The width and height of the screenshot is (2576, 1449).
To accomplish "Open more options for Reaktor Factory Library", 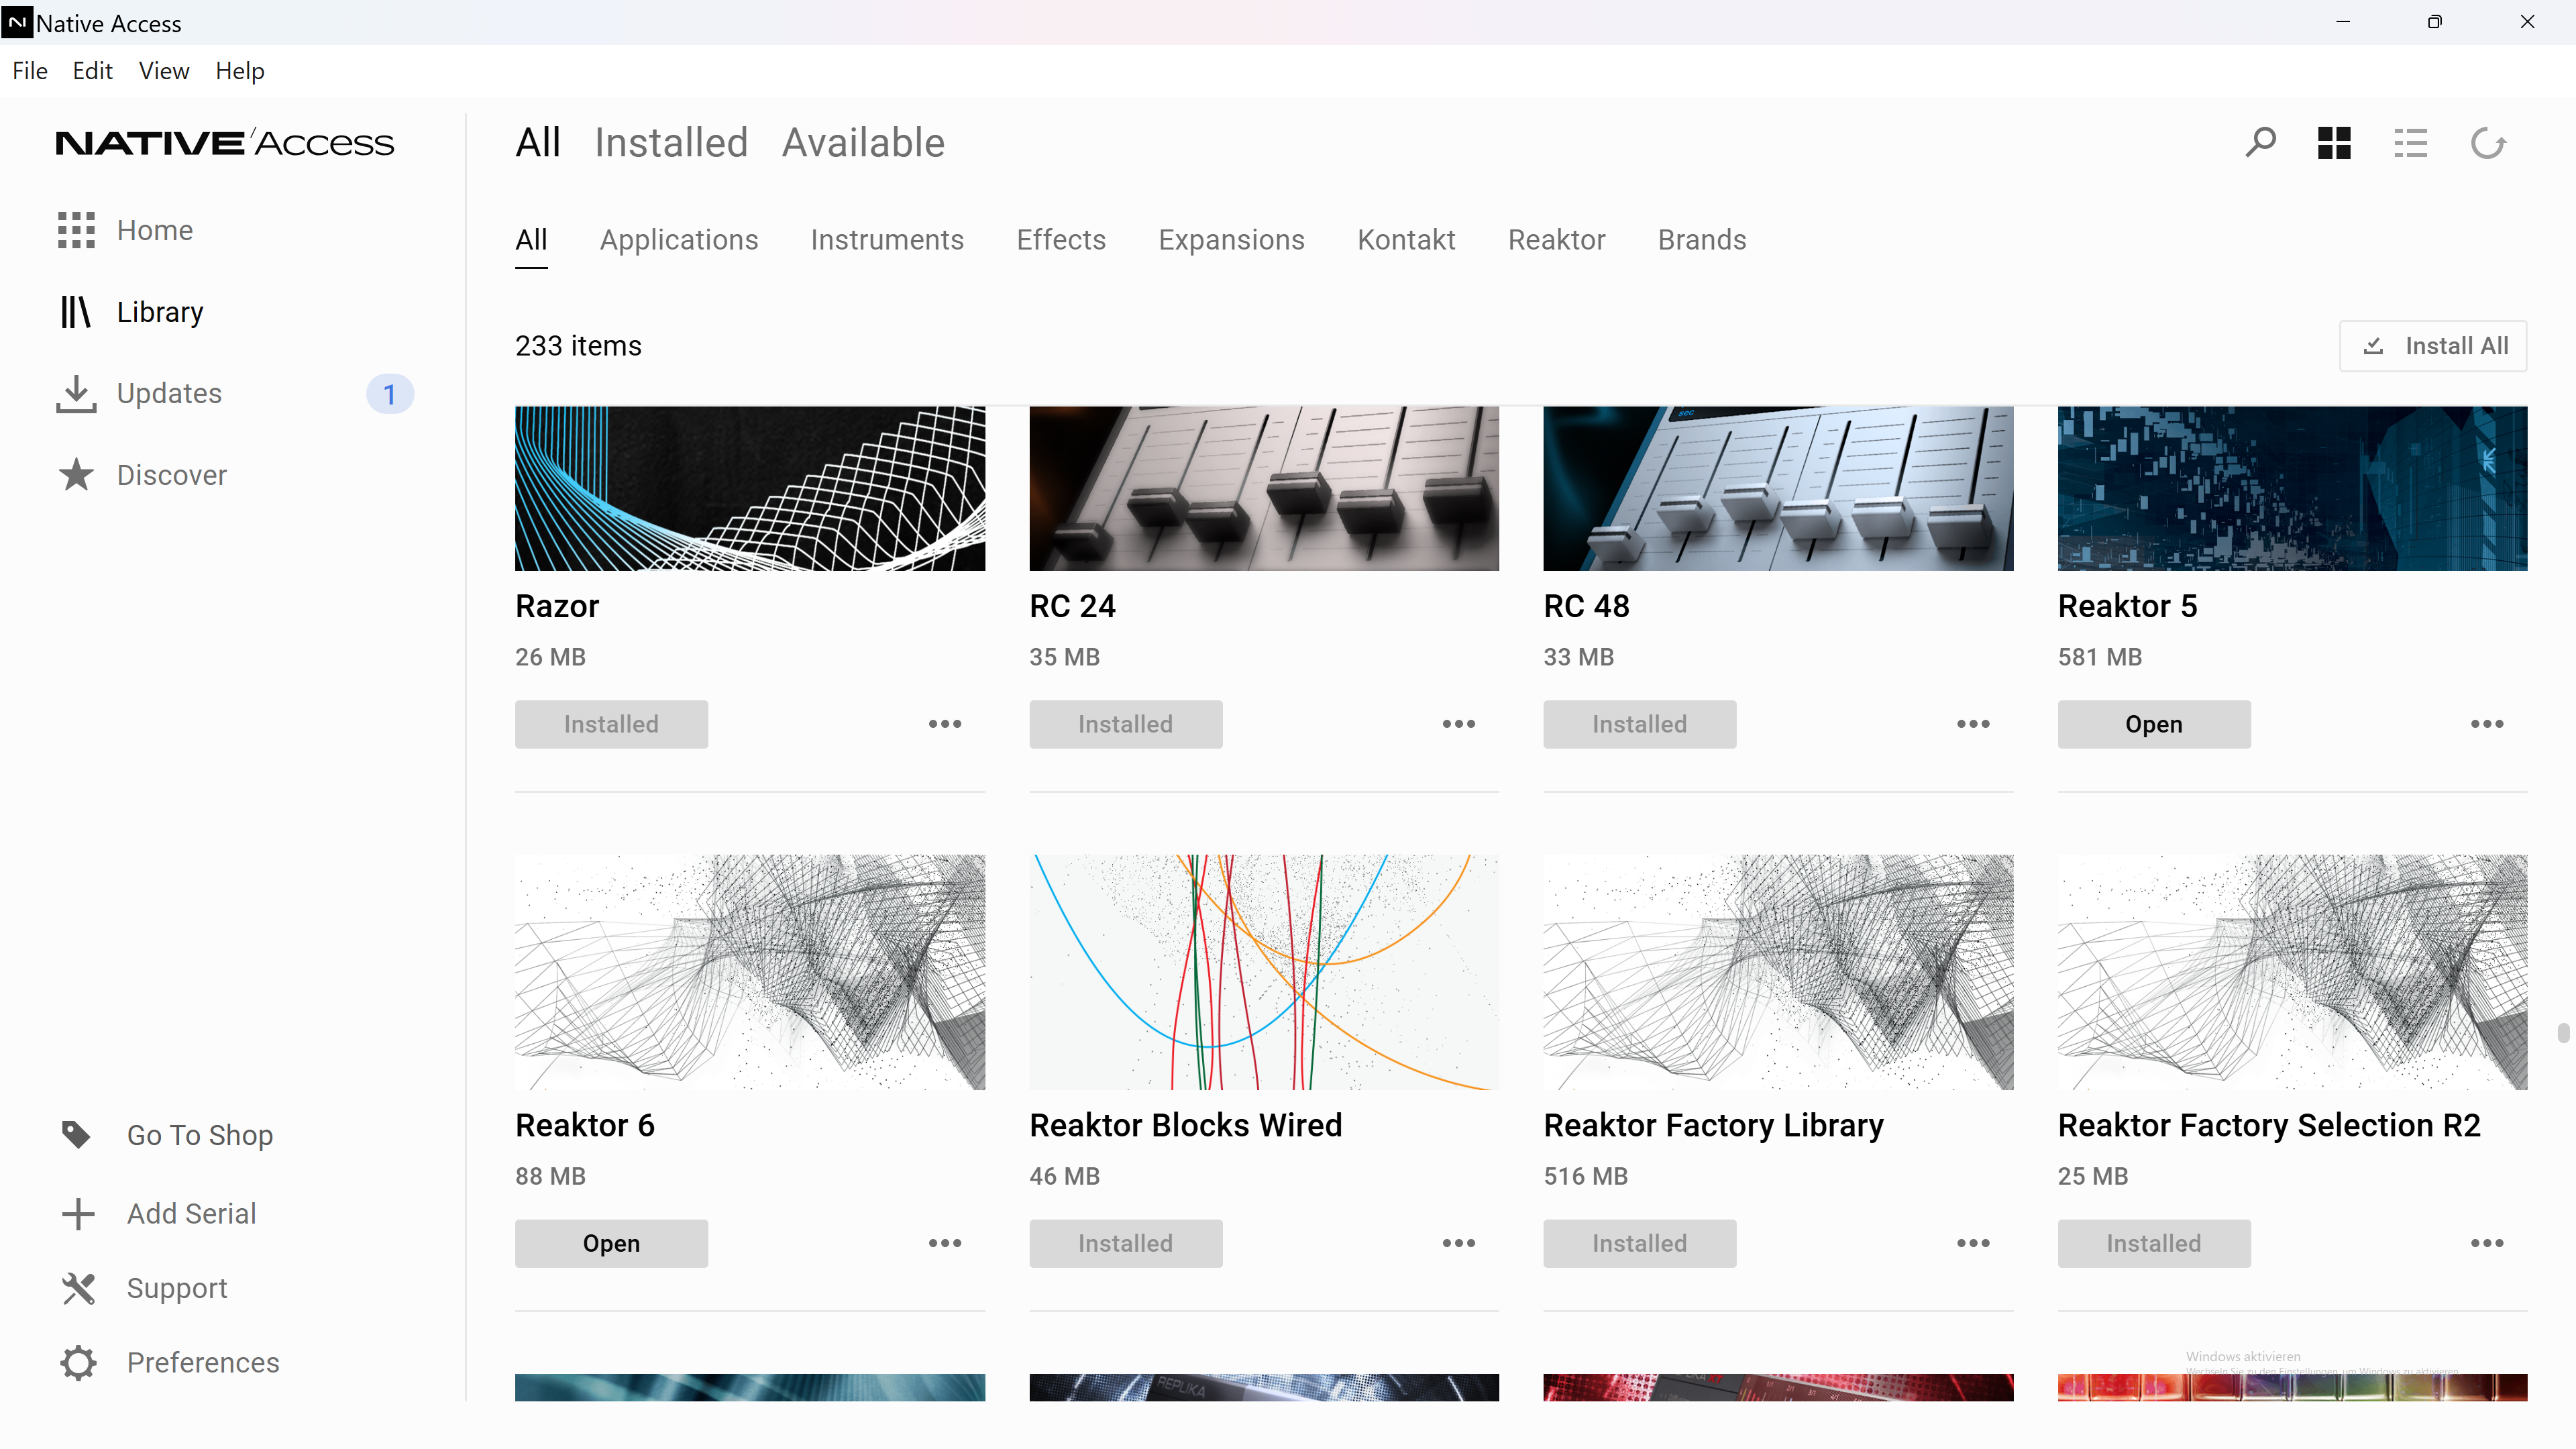I will click(1973, 1243).
